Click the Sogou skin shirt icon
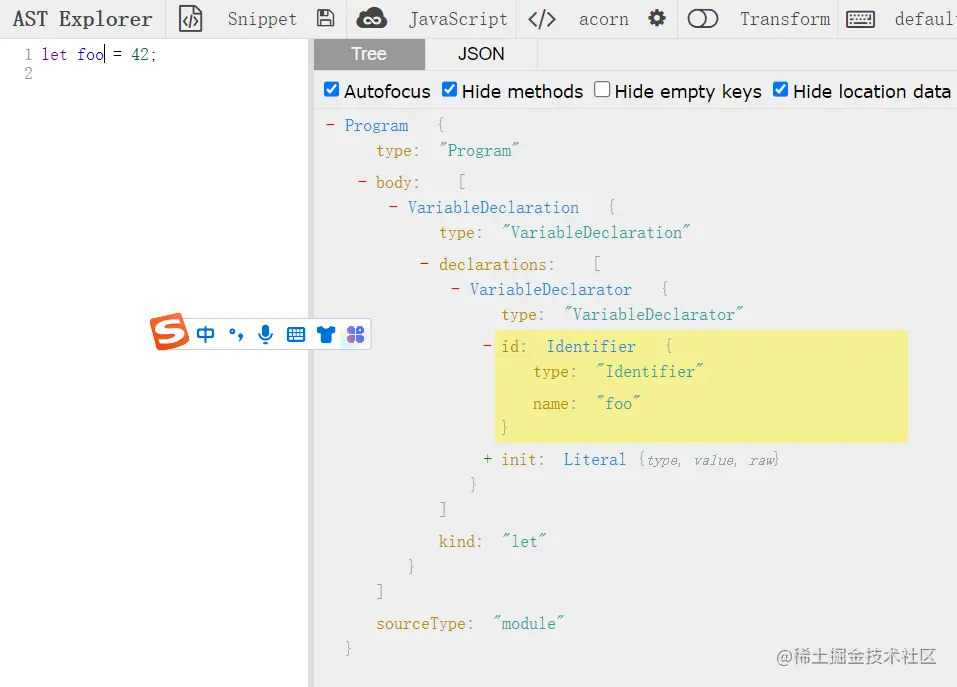957x687 pixels. pos(326,334)
